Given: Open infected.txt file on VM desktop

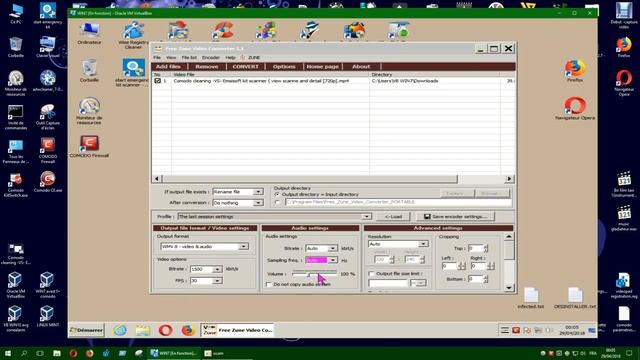Looking at the screenshot, I should (x=531, y=298).
